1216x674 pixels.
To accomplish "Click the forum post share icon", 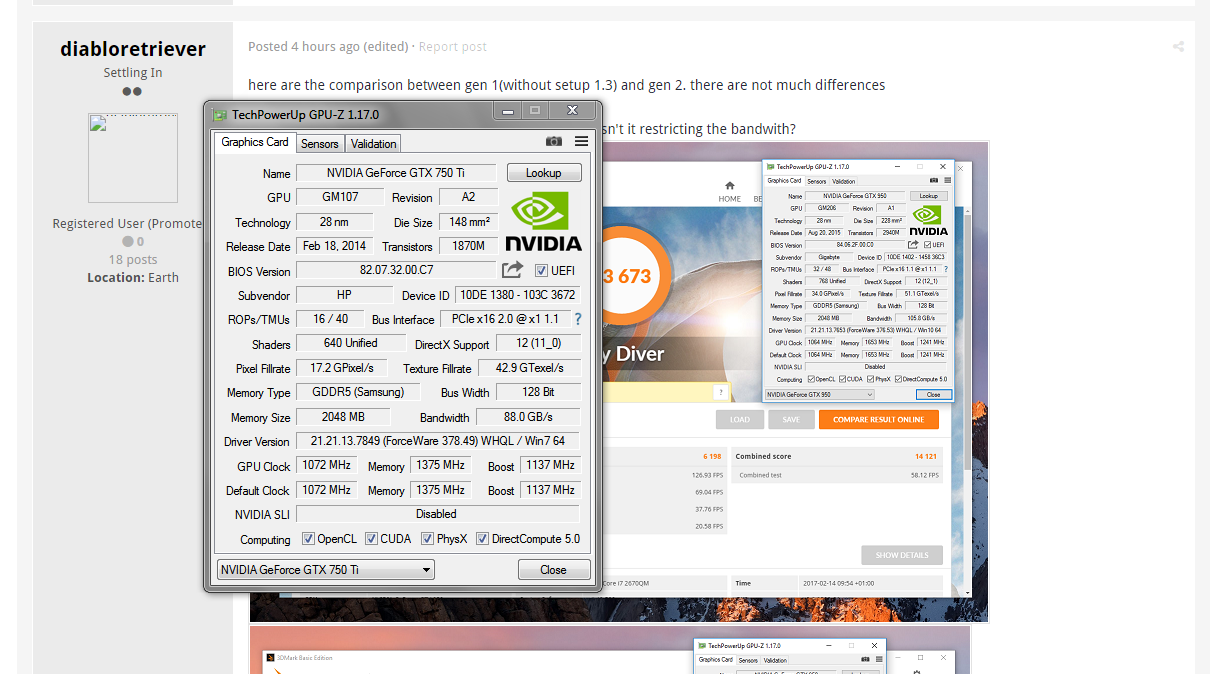I will pos(1178,46).
